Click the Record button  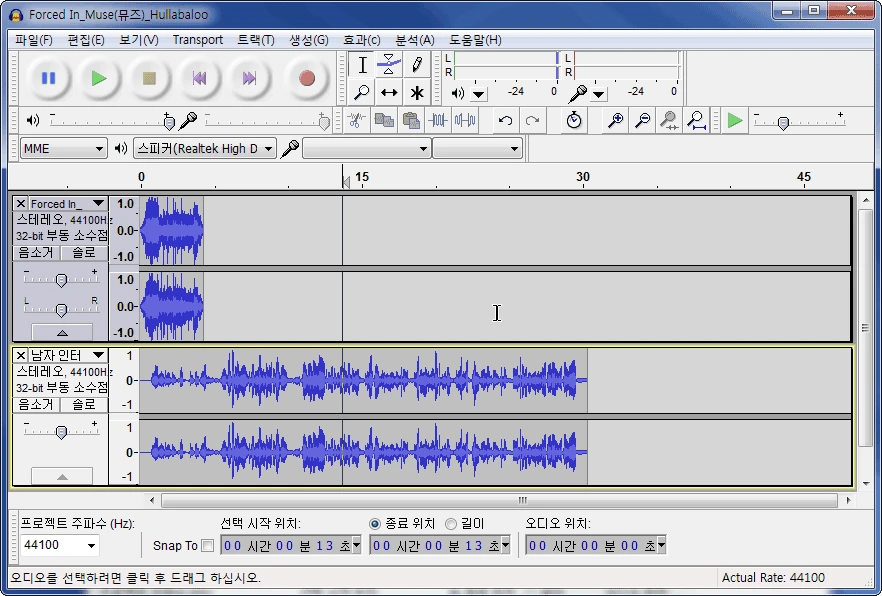click(x=307, y=78)
